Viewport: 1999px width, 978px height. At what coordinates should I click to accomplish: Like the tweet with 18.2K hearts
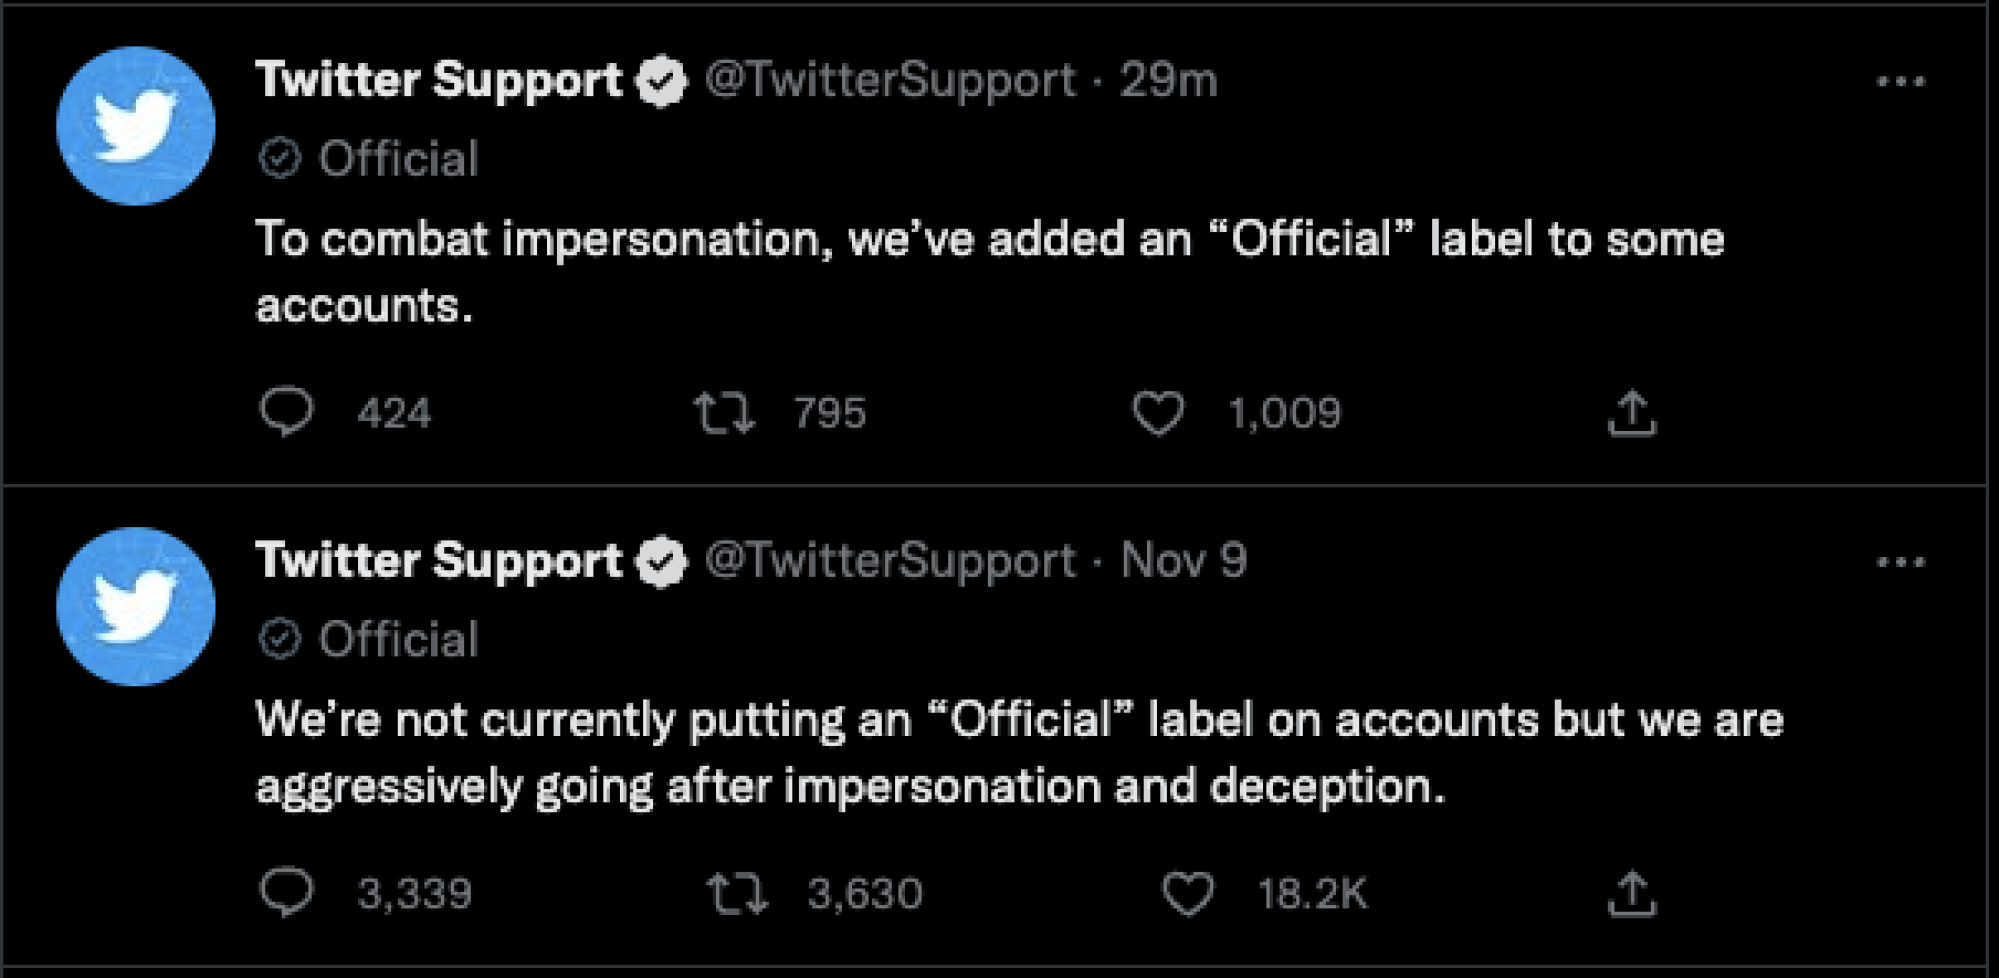[1187, 890]
